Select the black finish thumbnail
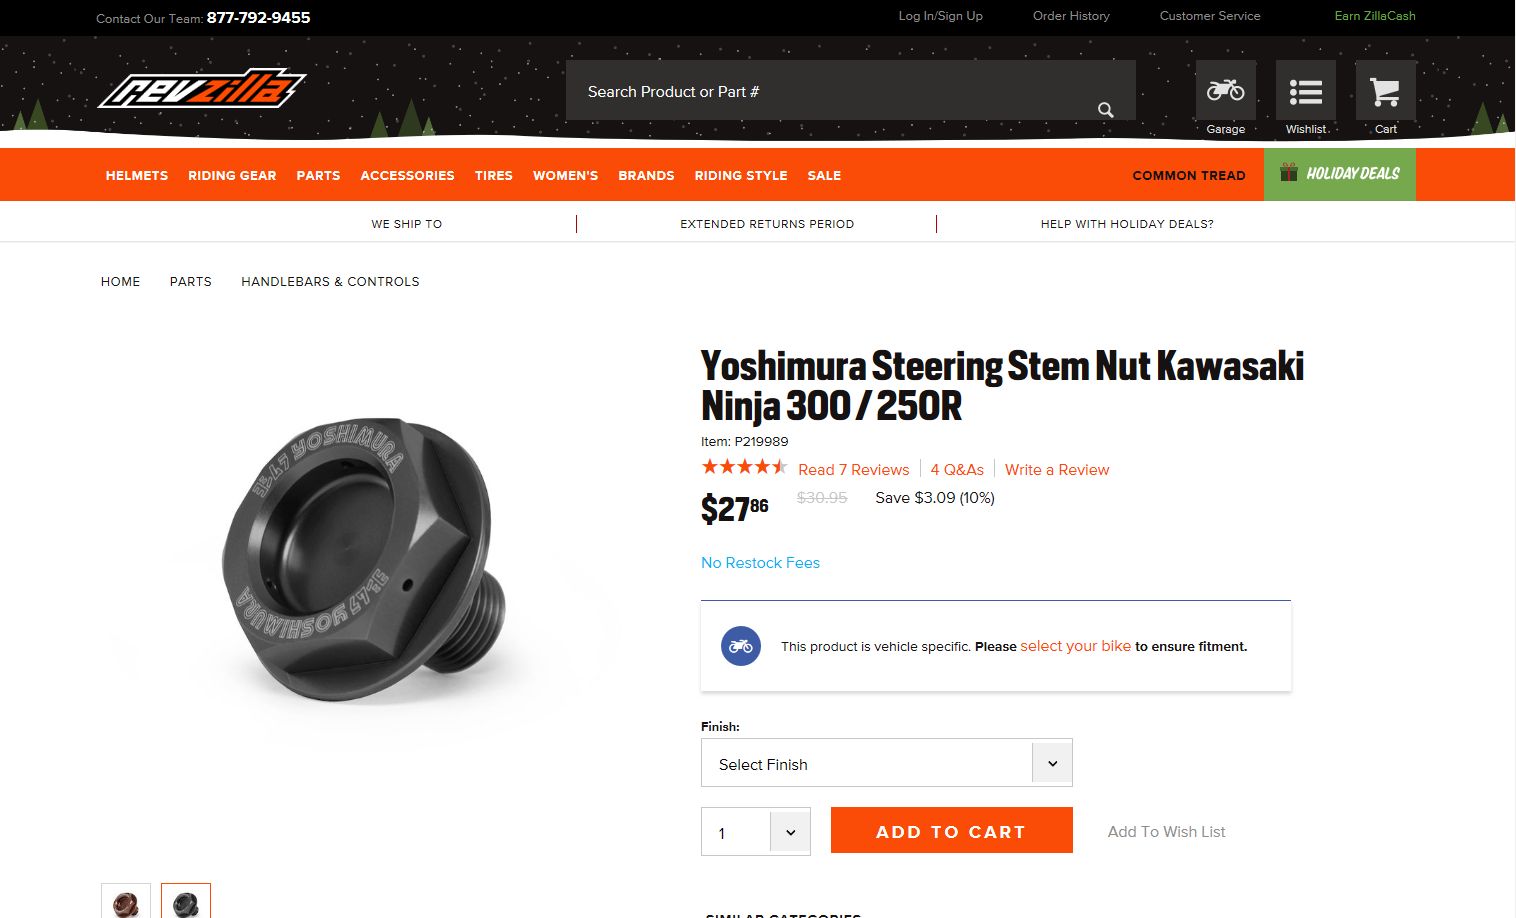This screenshot has height=918, width=1516. (x=186, y=902)
